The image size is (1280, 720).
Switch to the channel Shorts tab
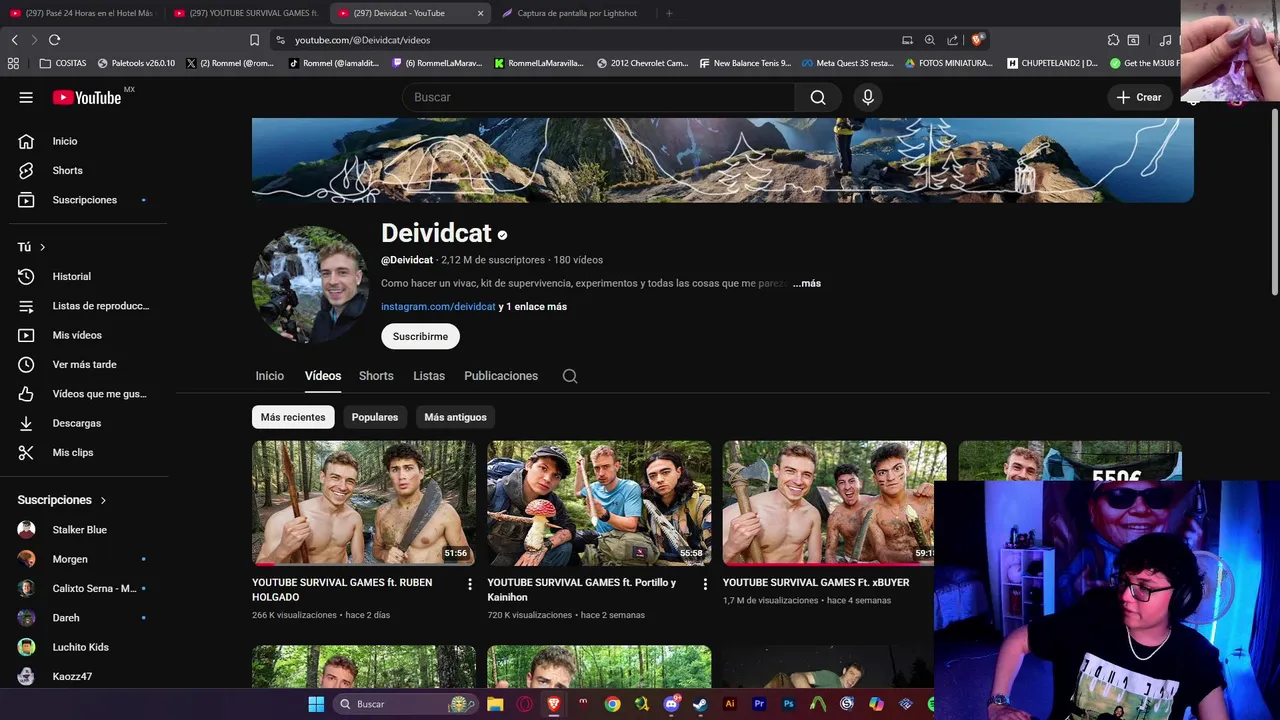376,376
